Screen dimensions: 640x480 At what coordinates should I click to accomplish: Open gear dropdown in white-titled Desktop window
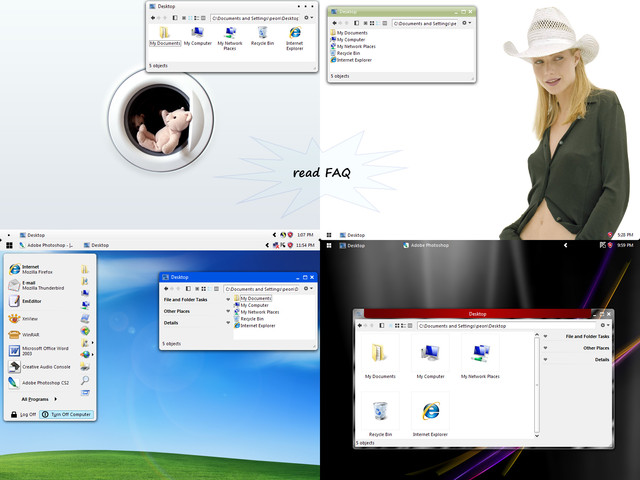[309, 18]
